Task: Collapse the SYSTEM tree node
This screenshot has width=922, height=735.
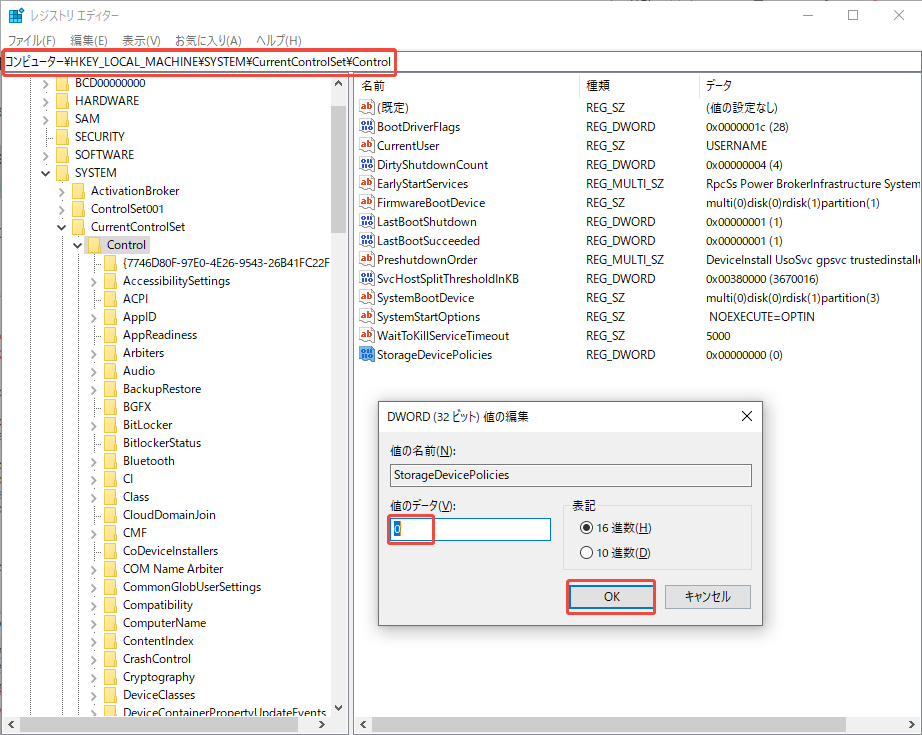Action: tap(46, 173)
